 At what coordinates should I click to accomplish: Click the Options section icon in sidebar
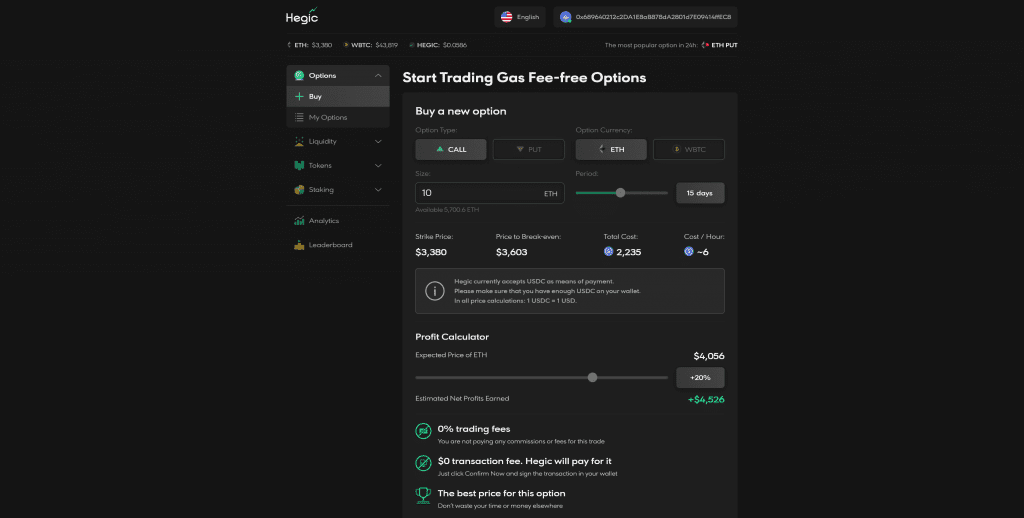click(x=299, y=76)
